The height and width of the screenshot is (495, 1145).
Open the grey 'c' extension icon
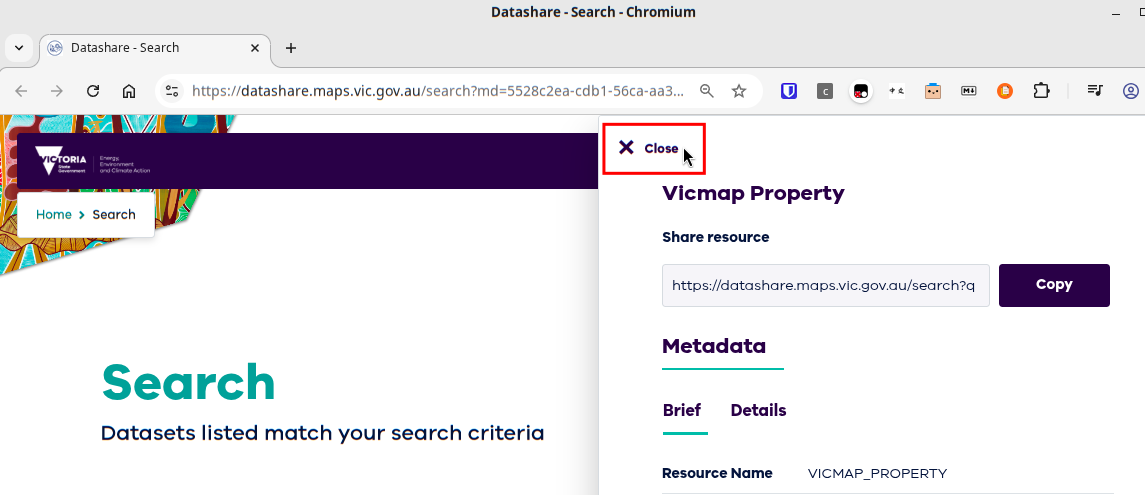click(824, 91)
